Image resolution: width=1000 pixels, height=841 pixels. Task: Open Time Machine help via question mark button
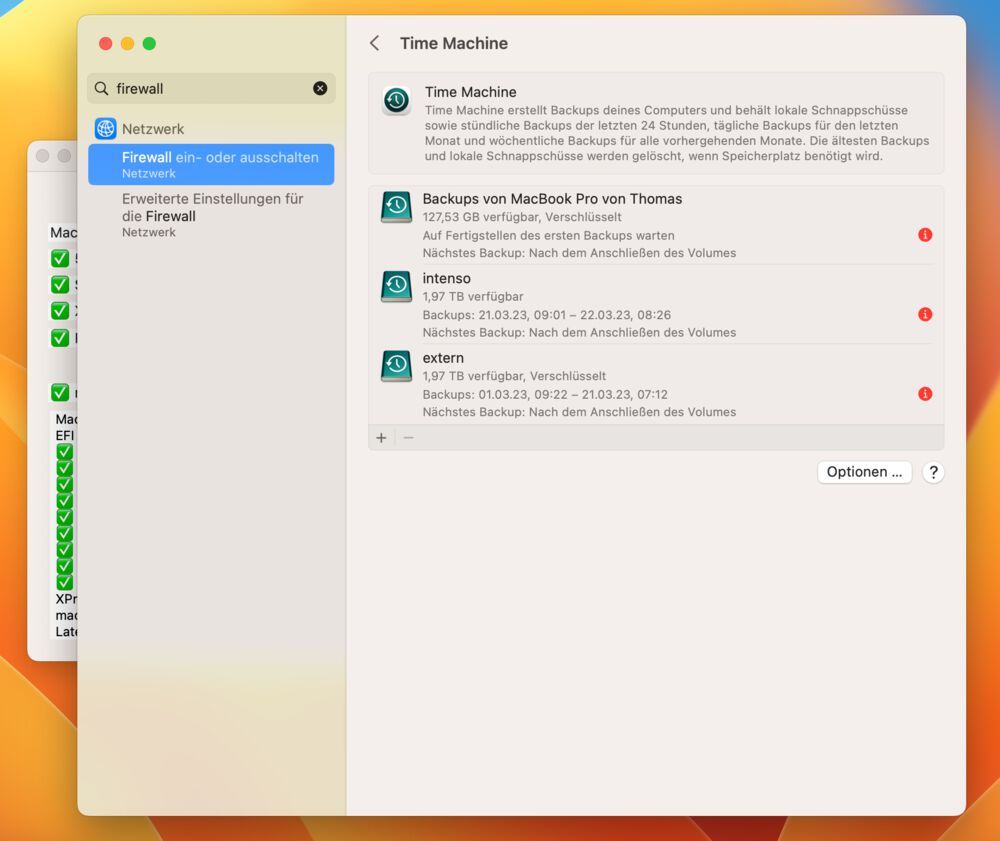(x=933, y=471)
